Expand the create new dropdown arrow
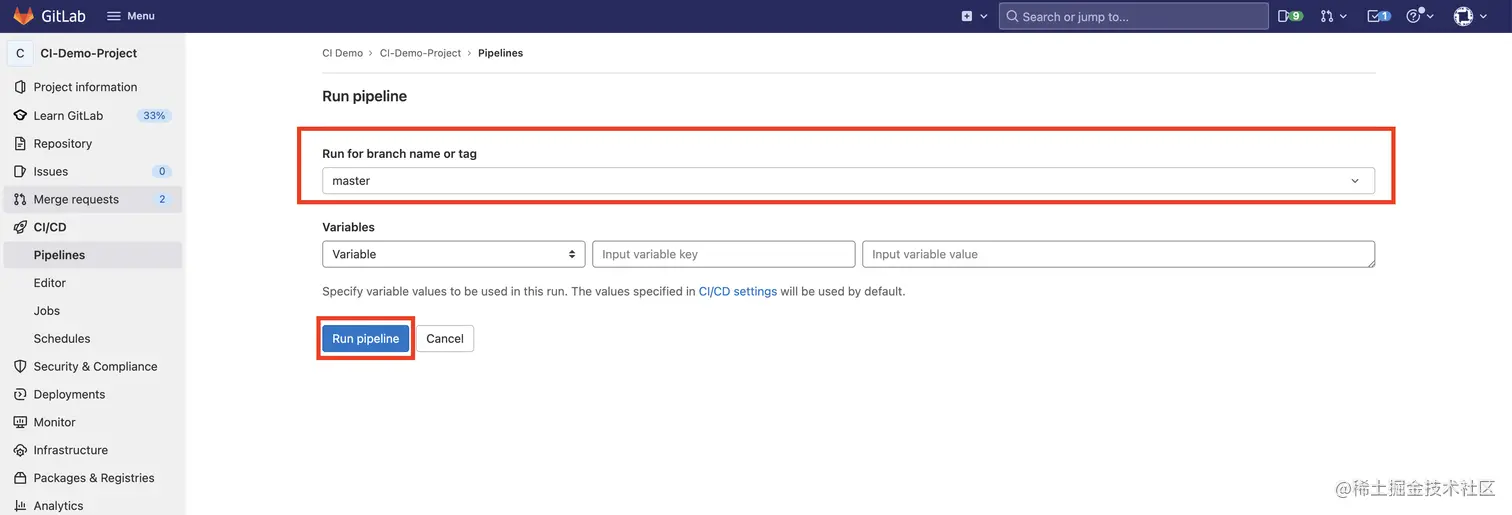 (984, 16)
